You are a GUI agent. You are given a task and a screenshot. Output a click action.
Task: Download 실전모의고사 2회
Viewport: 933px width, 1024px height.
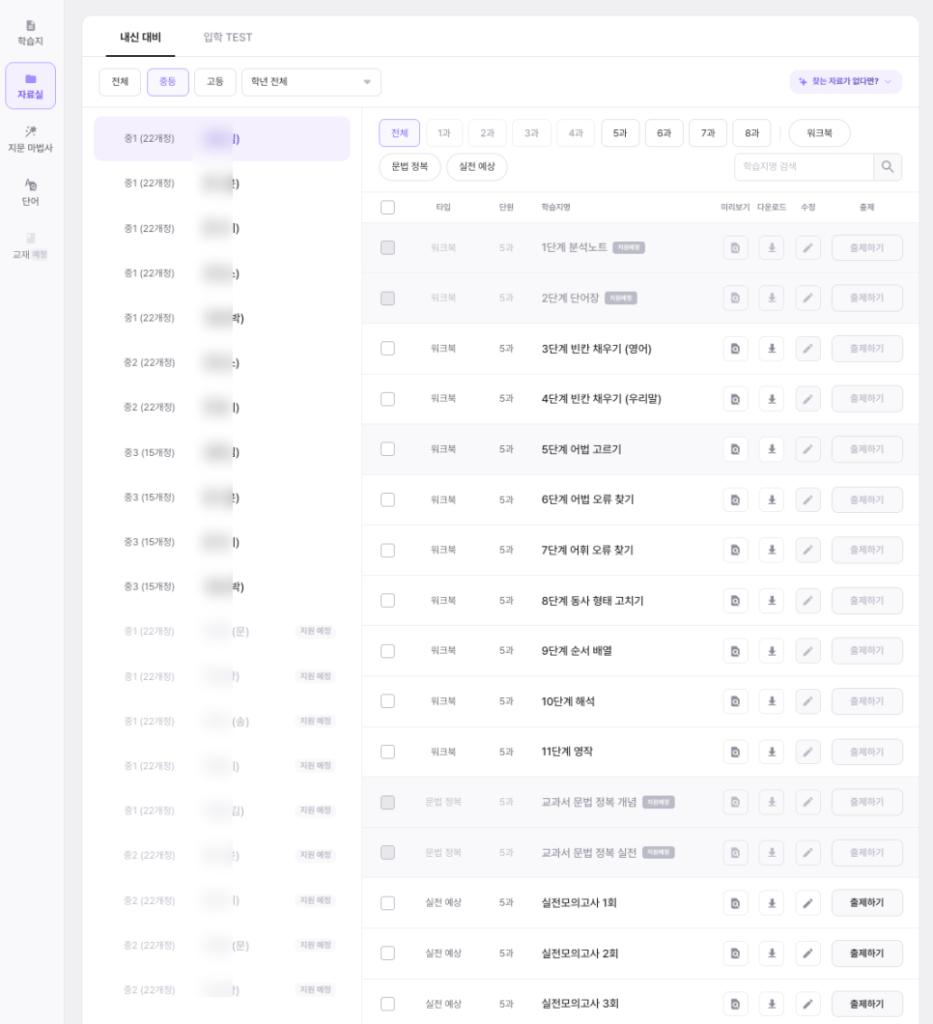772,953
